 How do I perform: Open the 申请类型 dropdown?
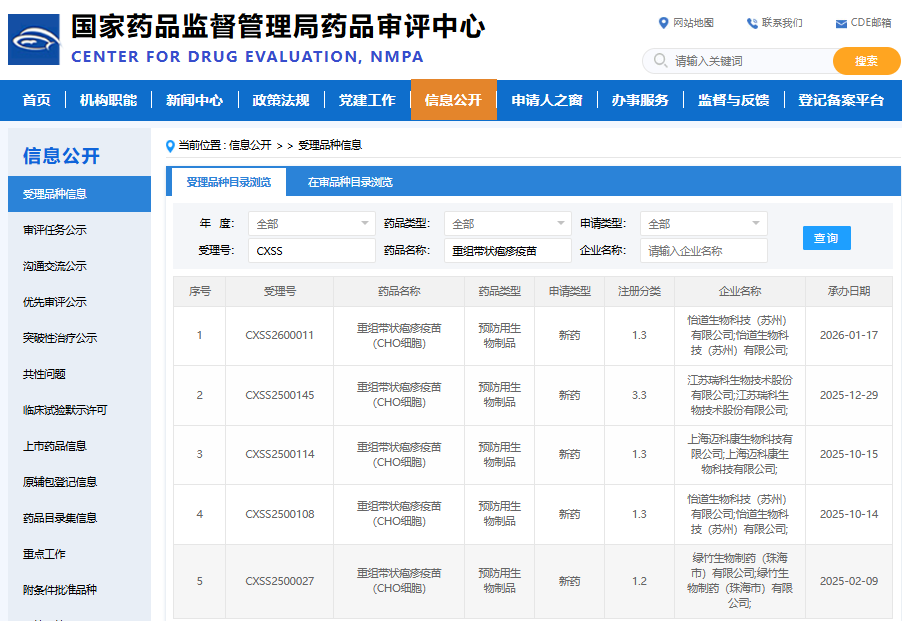pyautogui.click(x=704, y=224)
